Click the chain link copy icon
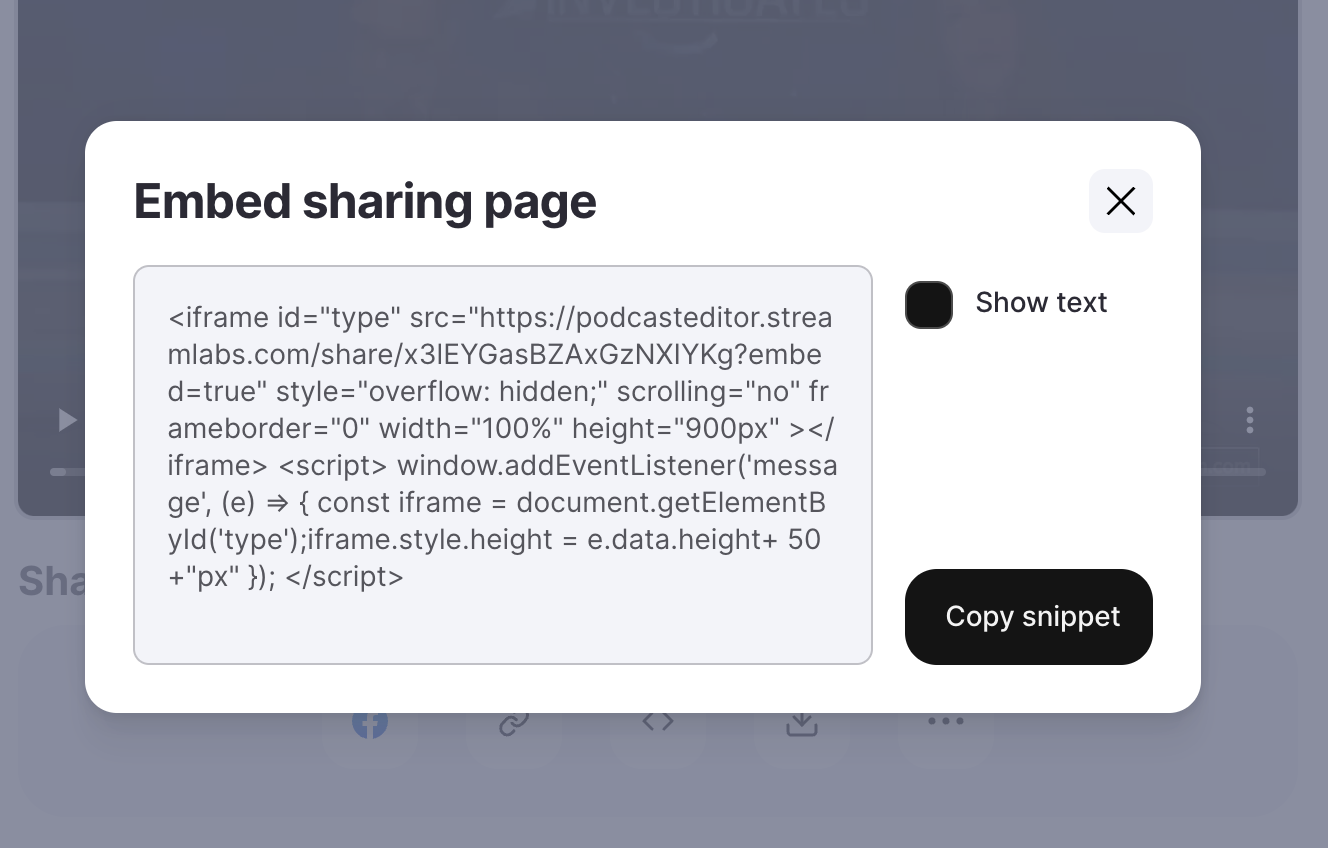The height and width of the screenshot is (848, 1328). [x=514, y=722]
